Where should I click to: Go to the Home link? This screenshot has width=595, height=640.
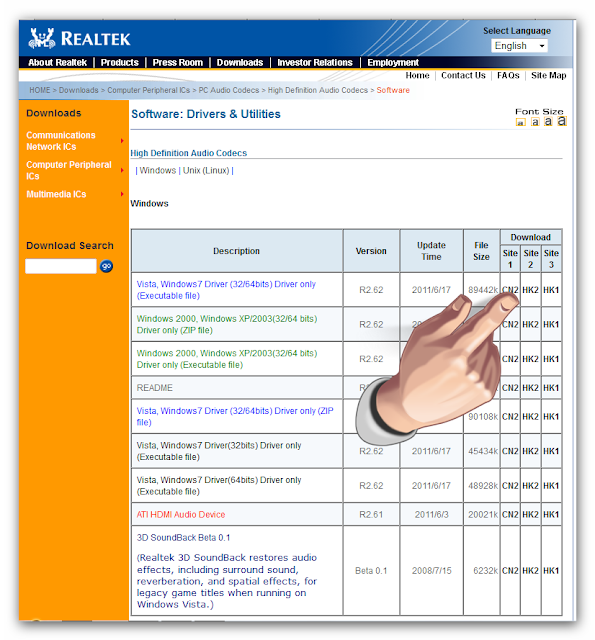coord(417,76)
